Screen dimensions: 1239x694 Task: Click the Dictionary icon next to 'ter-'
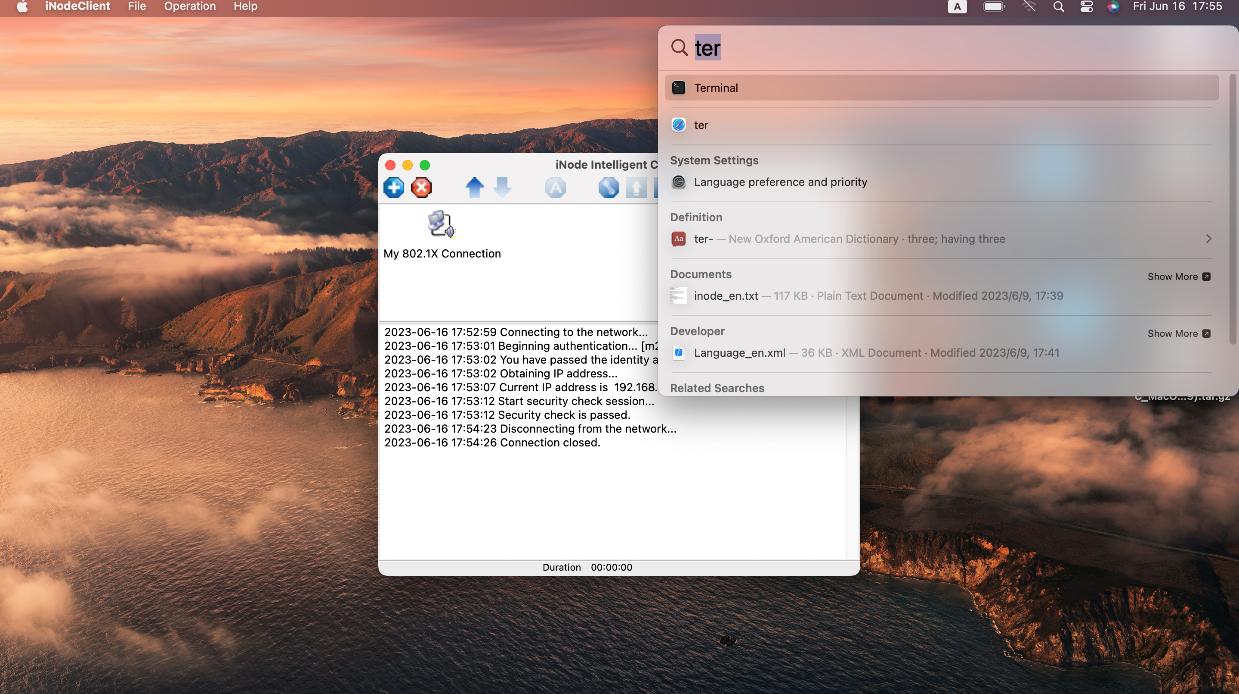tap(679, 239)
